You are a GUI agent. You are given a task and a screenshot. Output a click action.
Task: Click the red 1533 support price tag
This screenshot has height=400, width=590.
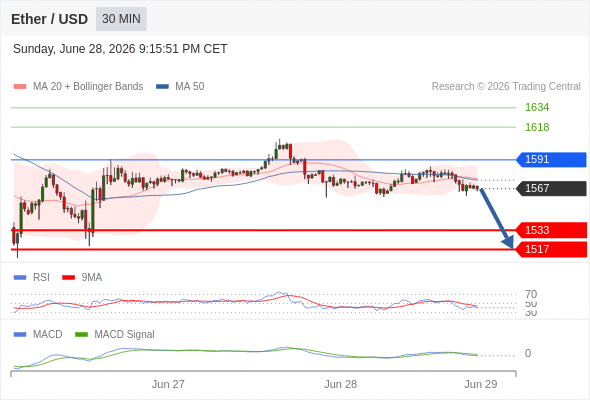[x=551, y=230]
